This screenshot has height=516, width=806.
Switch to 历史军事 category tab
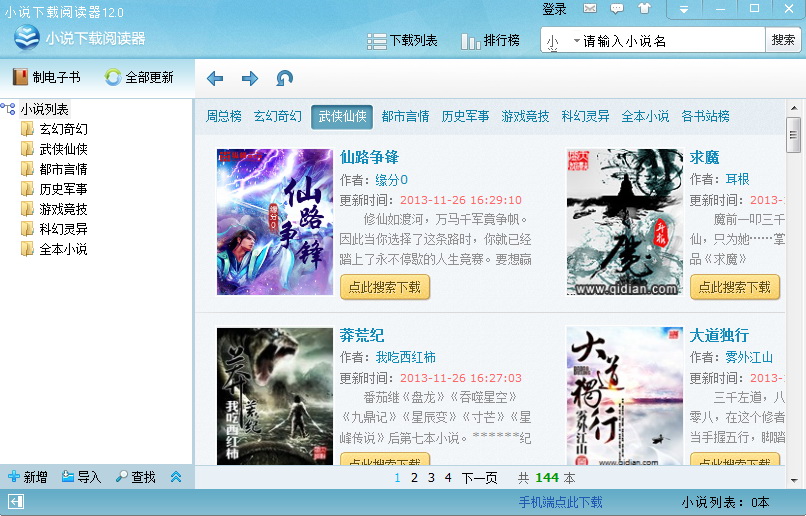point(465,116)
